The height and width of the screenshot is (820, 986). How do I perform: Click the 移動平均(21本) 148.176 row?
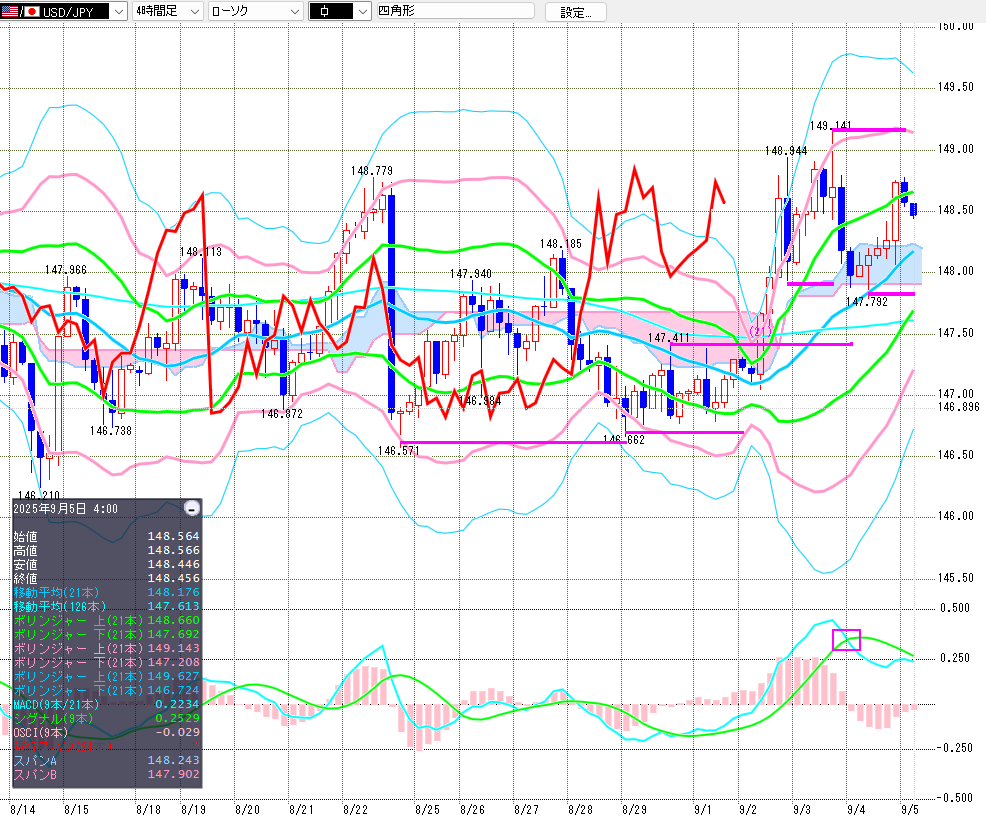tap(106, 592)
